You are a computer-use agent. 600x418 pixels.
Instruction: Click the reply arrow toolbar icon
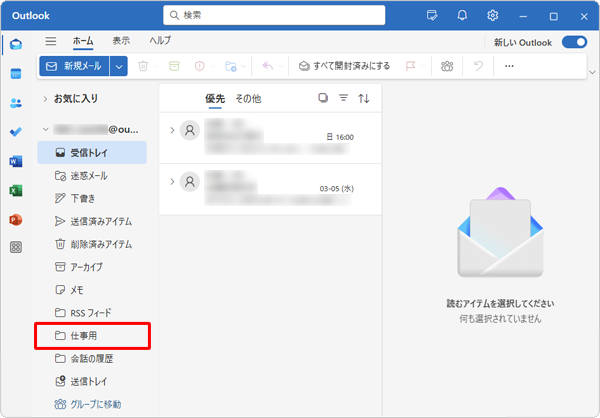(x=268, y=66)
